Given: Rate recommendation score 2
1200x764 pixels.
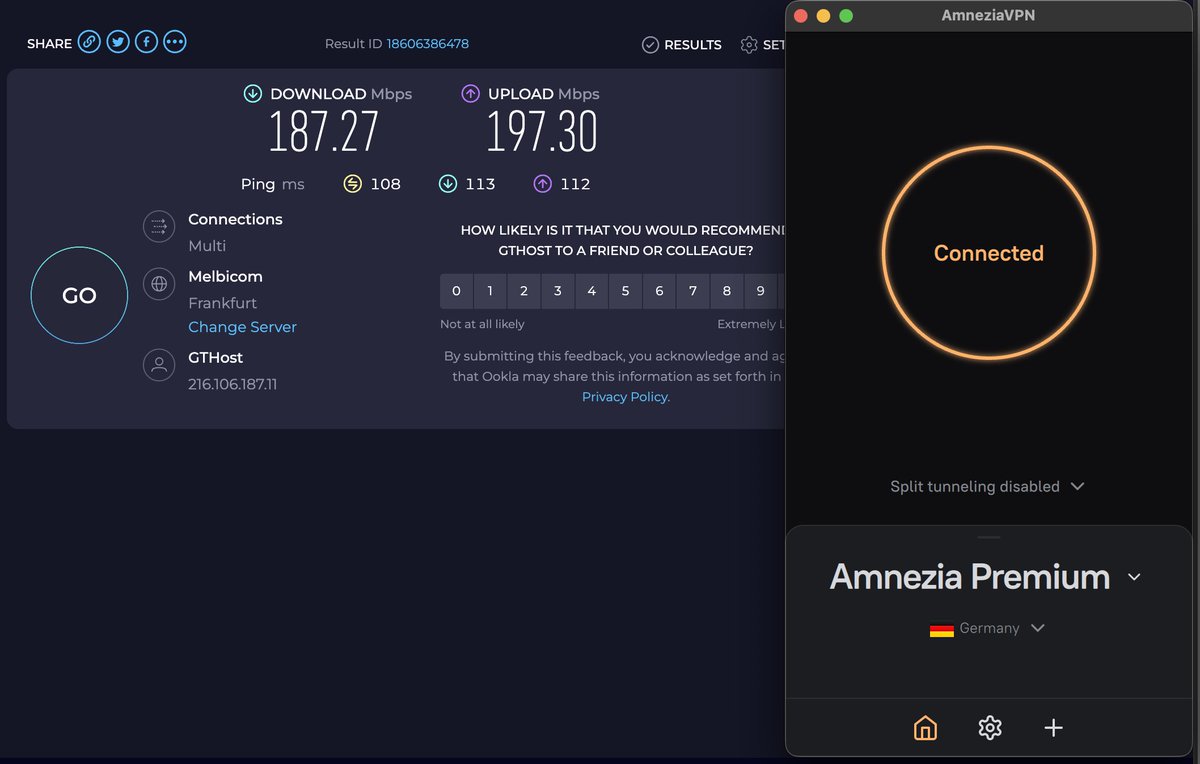Looking at the screenshot, I should [x=524, y=291].
